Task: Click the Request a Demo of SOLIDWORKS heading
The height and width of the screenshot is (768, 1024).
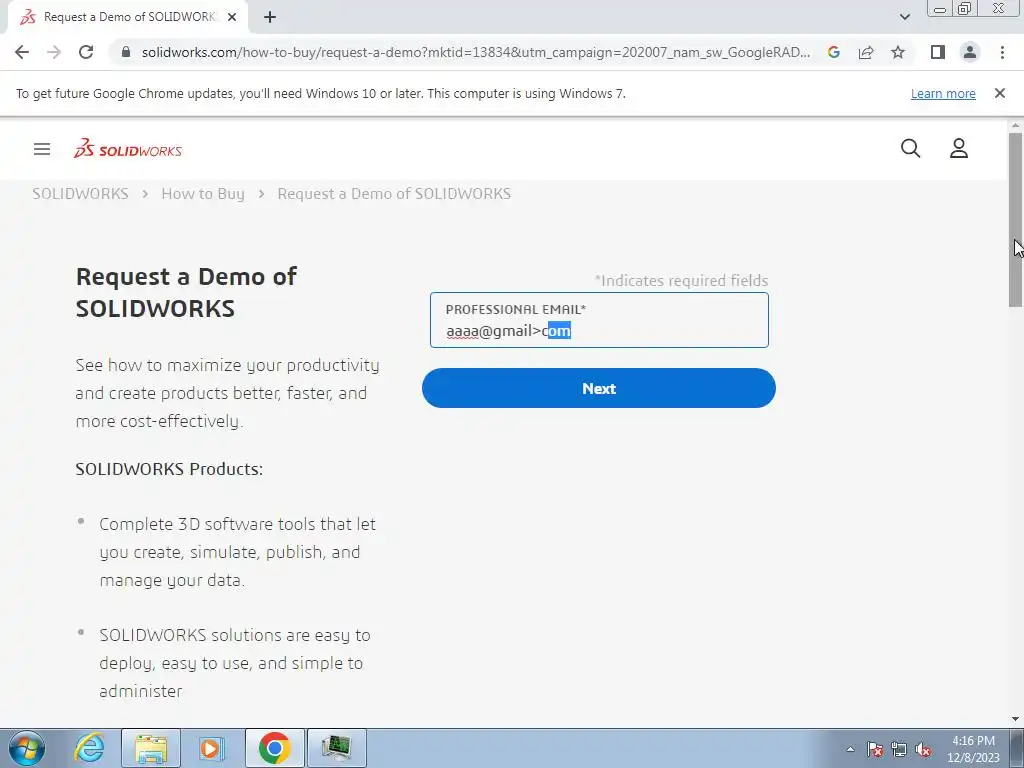Action: click(x=186, y=292)
